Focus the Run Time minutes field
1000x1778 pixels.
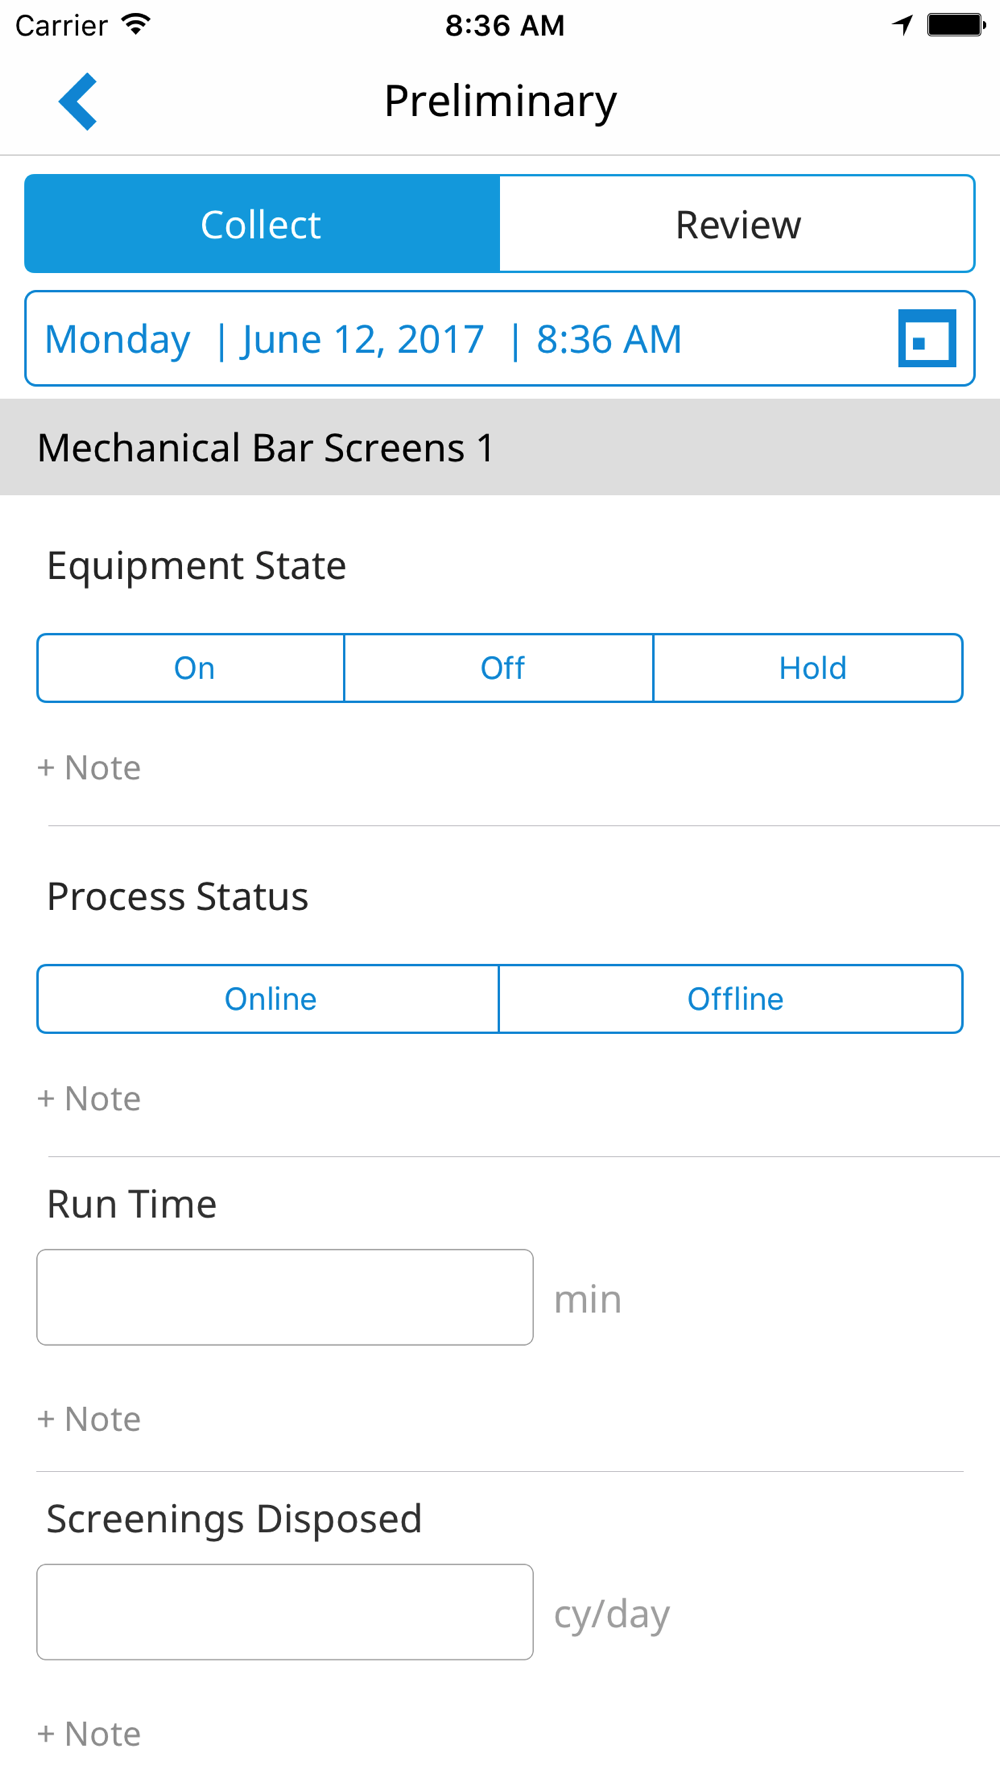(x=285, y=1297)
